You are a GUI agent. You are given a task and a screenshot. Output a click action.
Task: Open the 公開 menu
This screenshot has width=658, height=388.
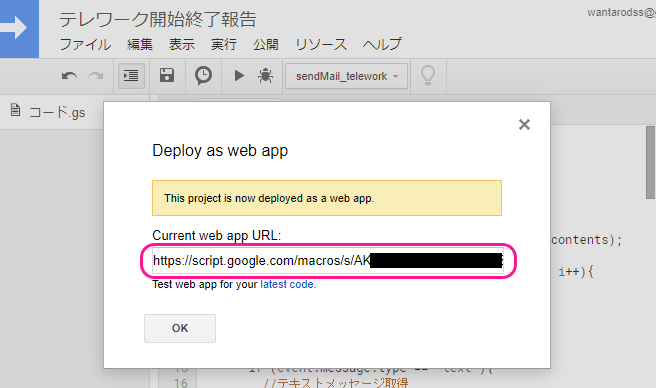pyautogui.click(x=266, y=44)
